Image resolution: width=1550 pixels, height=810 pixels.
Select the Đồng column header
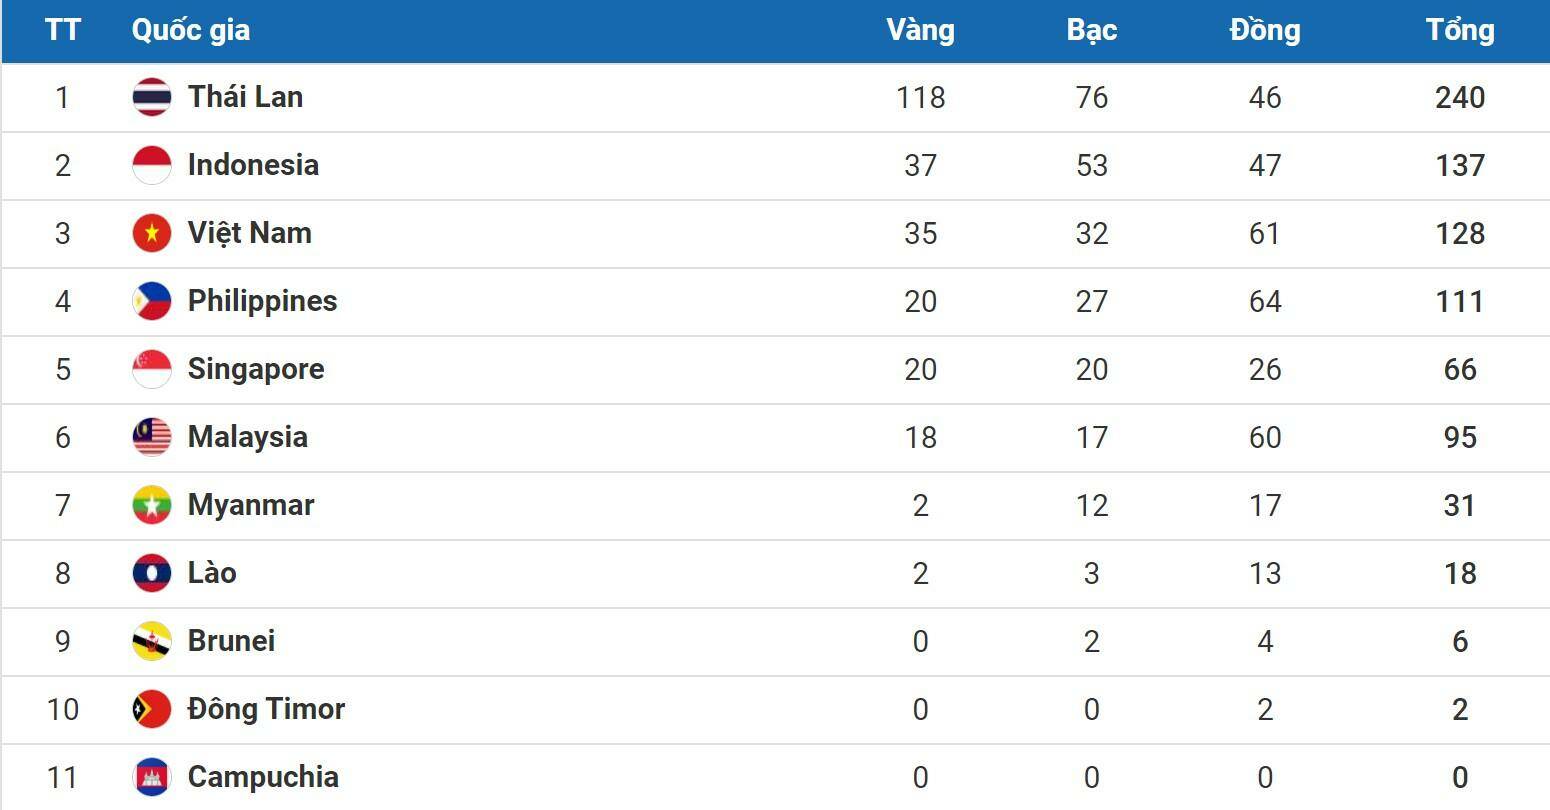(1264, 30)
